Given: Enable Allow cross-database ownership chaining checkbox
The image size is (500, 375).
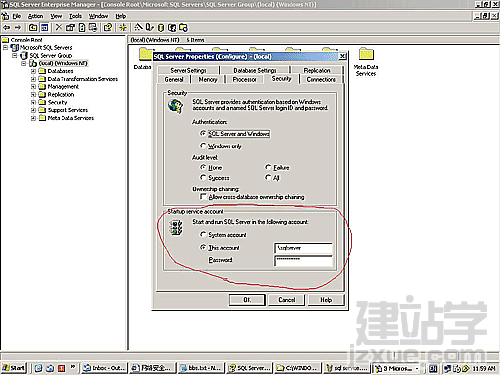Looking at the screenshot, I should pyautogui.click(x=203, y=197).
